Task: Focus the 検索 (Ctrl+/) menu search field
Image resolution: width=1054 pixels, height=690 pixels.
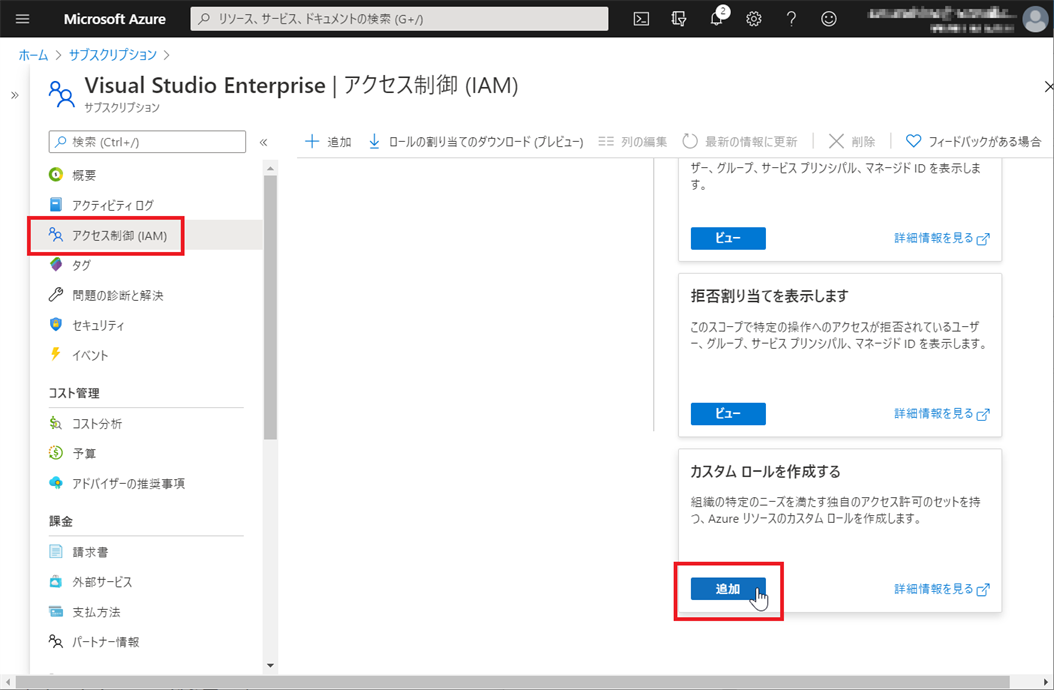Action: 147,142
